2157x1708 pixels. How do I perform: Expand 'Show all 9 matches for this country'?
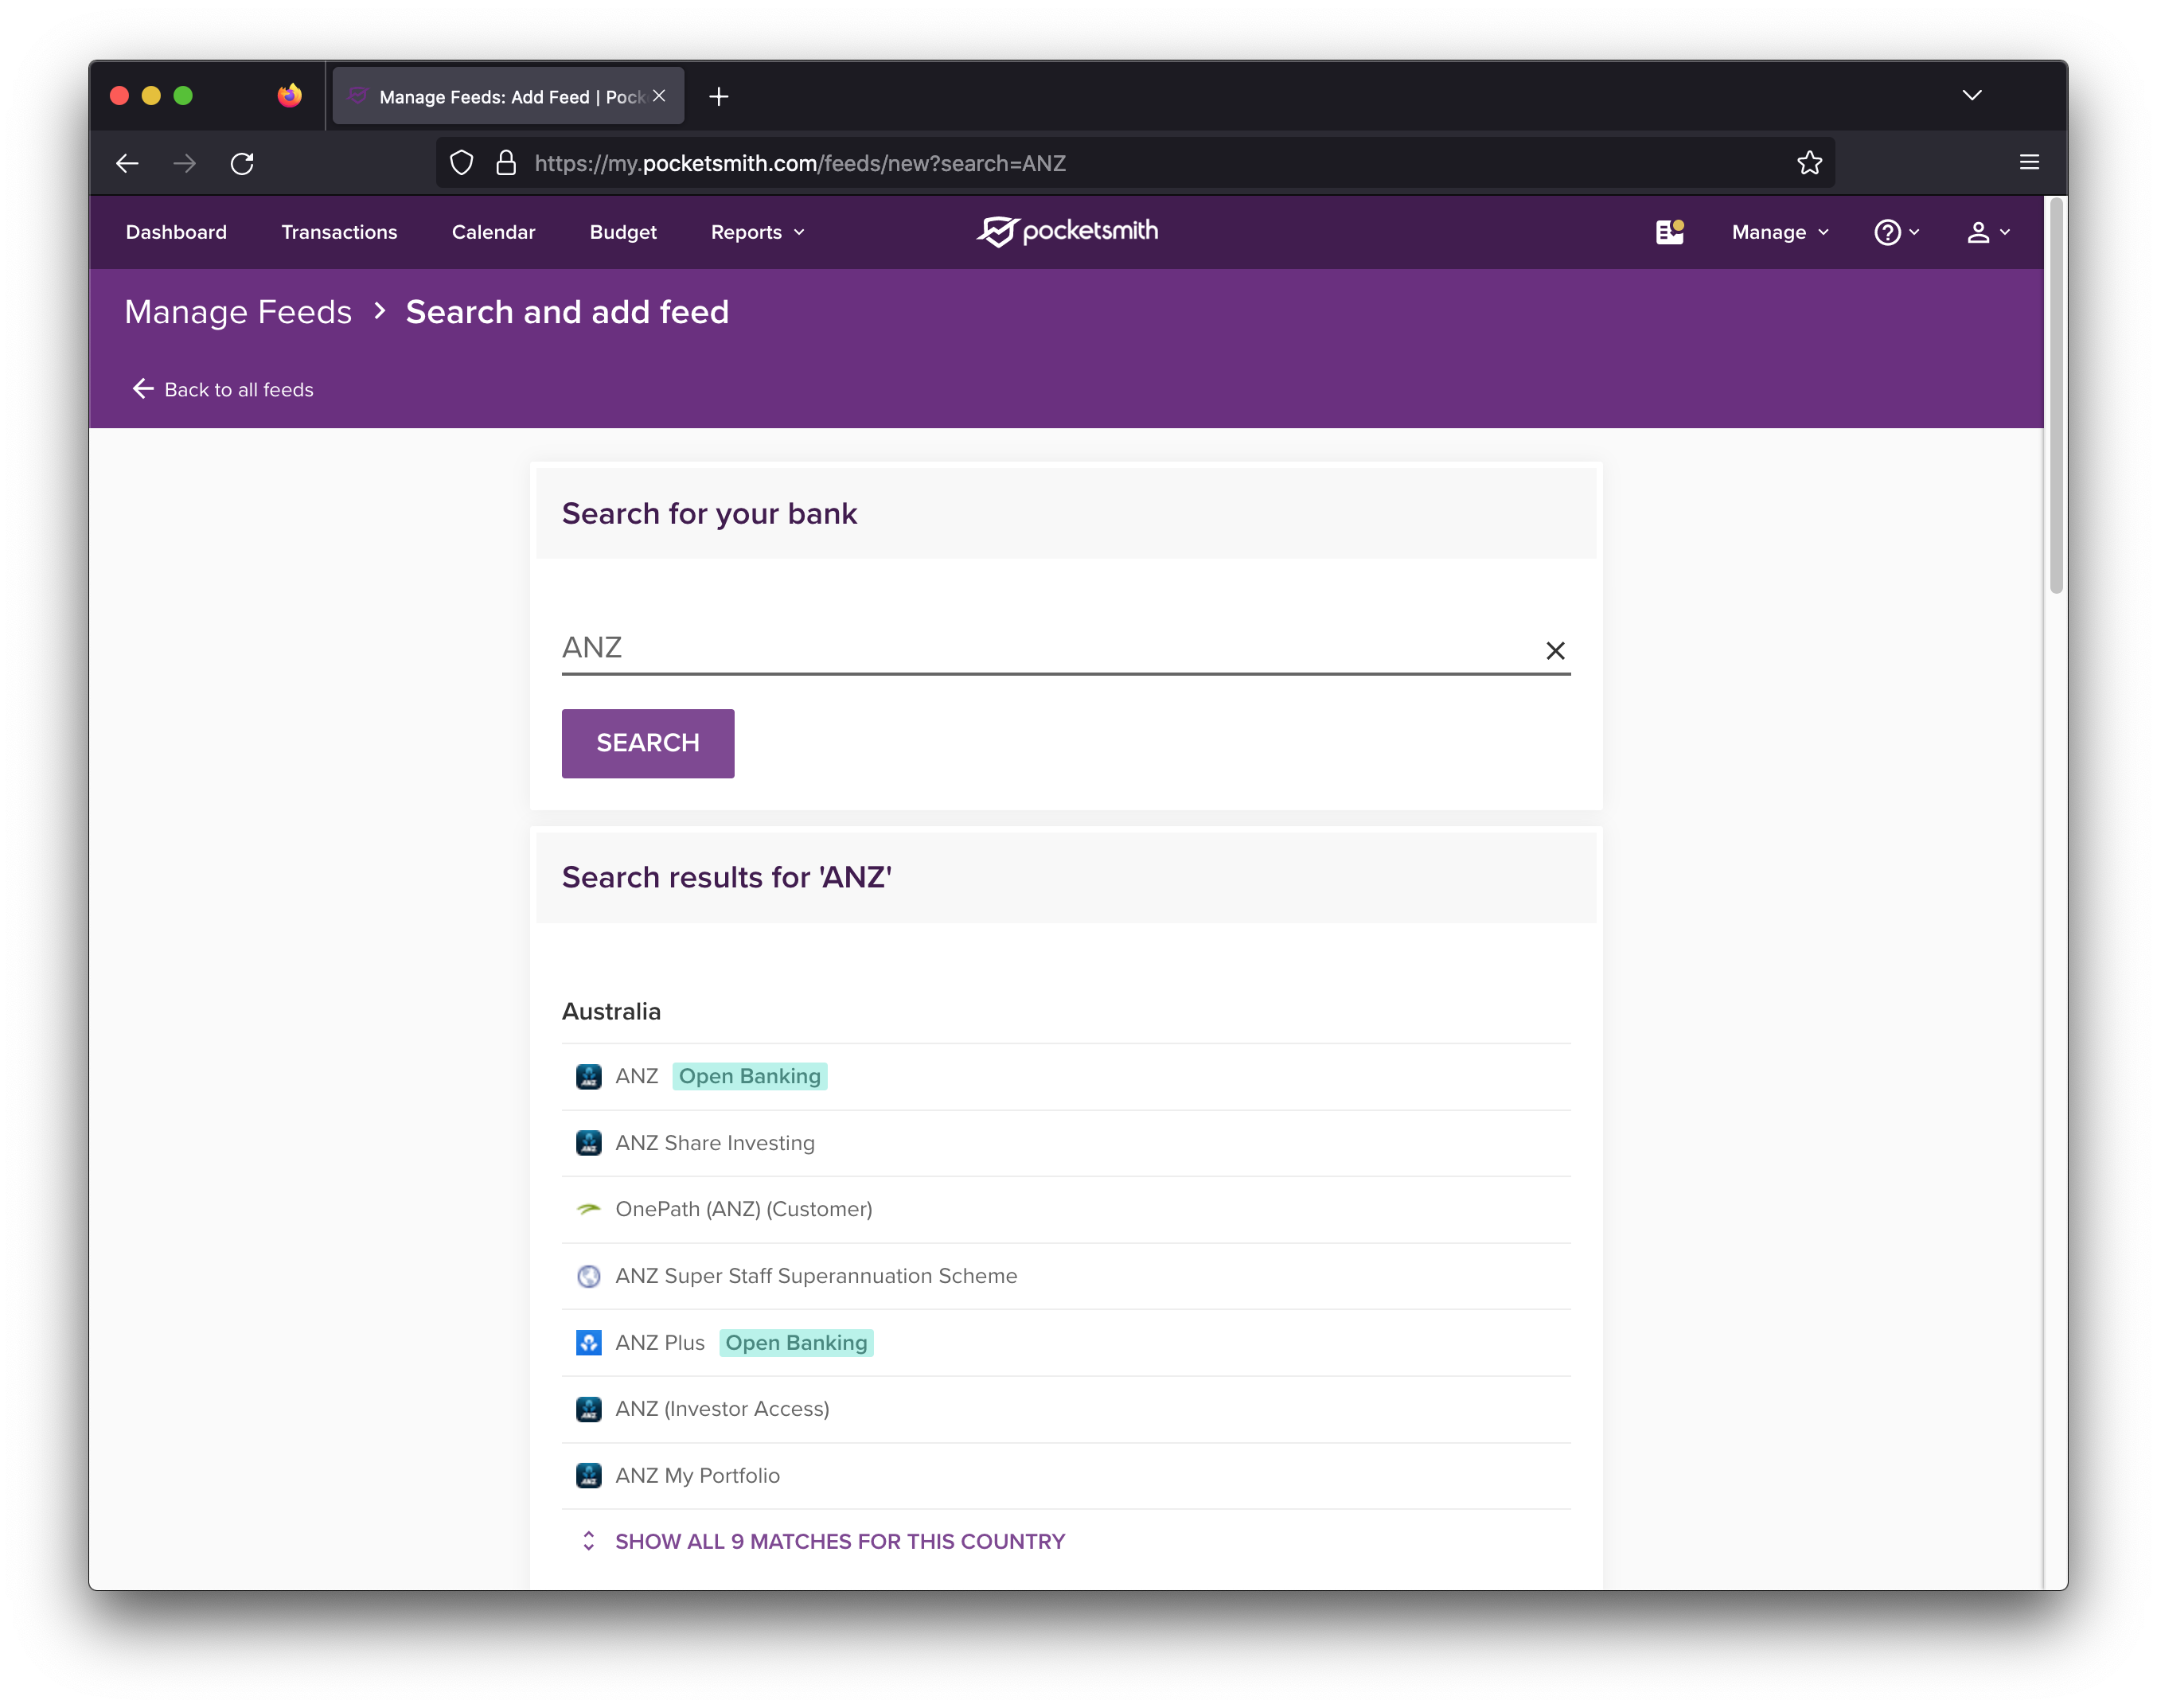point(839,1540)
